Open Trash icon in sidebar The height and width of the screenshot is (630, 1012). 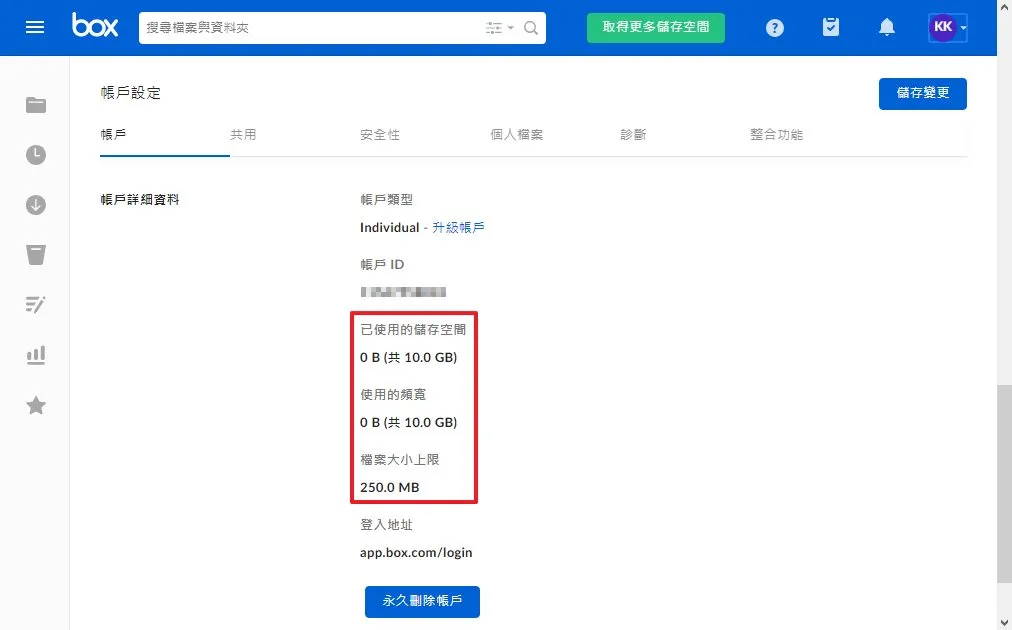[35, 255]
